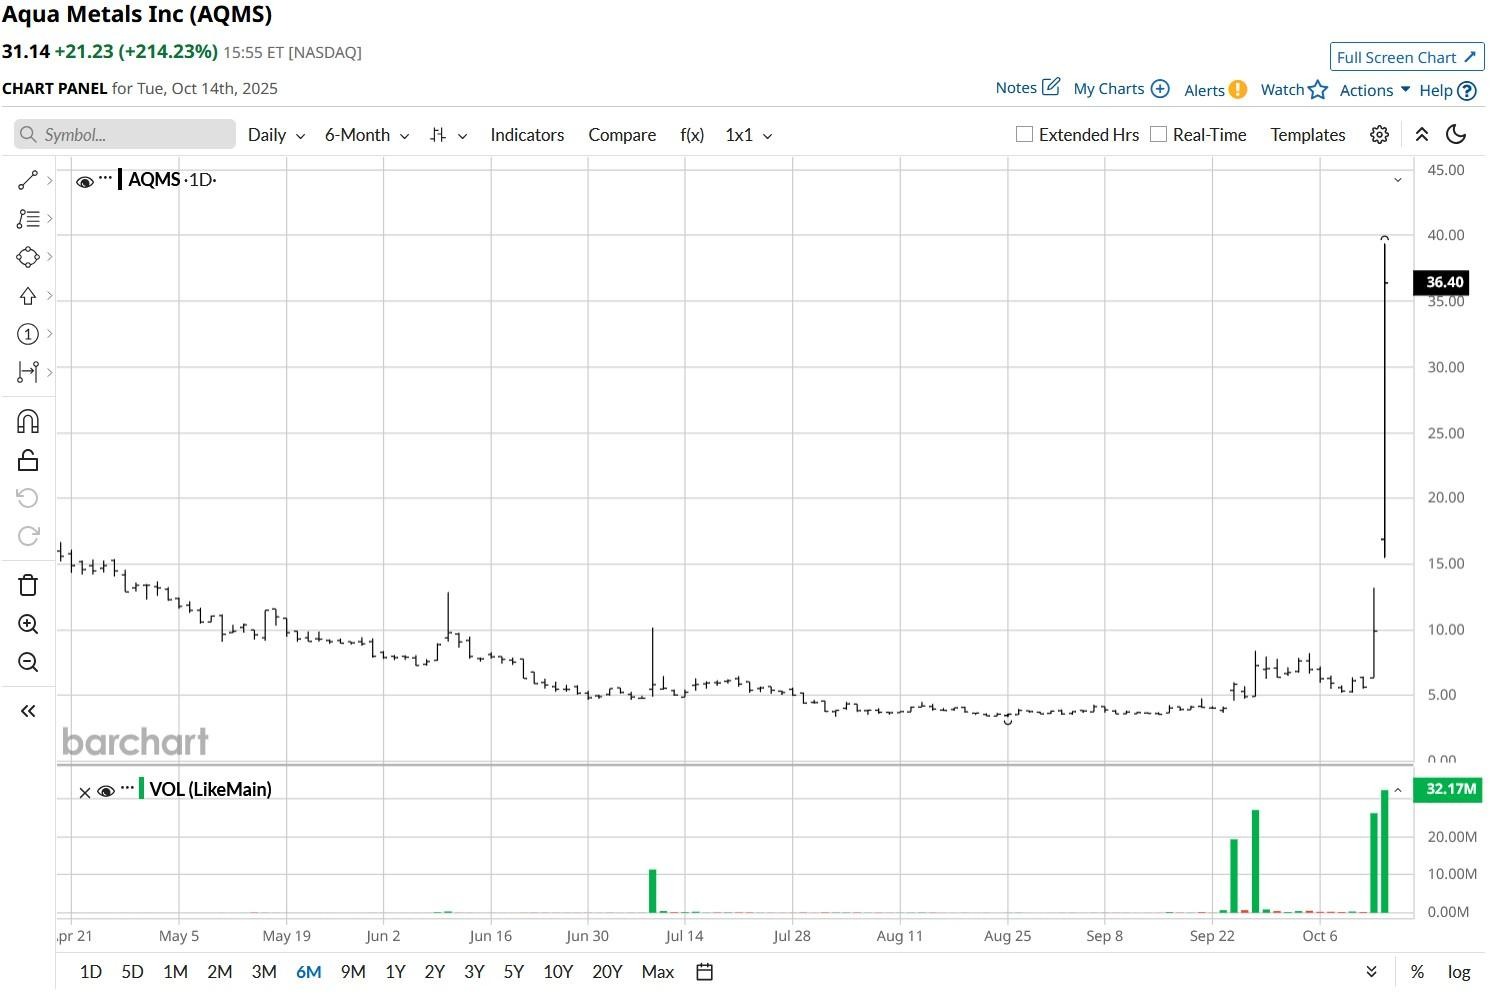Select the 1Y time range

tap(395, 972)
